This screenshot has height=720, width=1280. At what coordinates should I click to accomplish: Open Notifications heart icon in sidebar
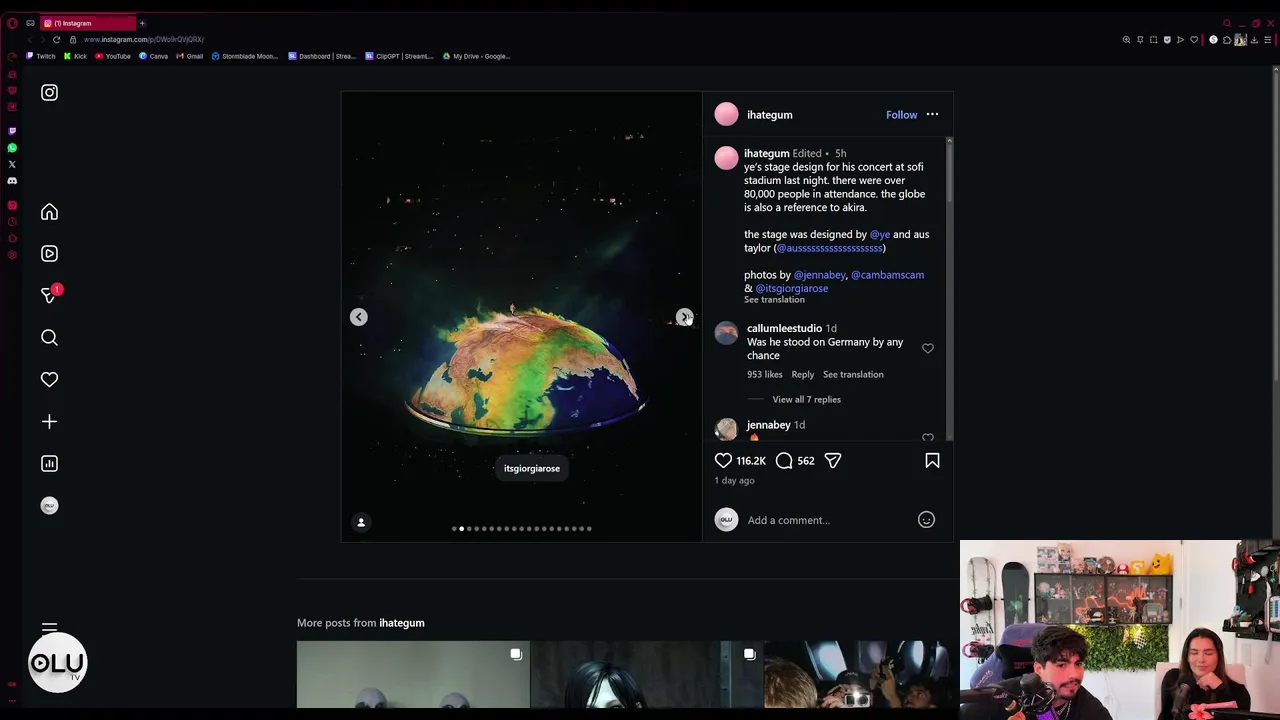(x=49, y=380)
